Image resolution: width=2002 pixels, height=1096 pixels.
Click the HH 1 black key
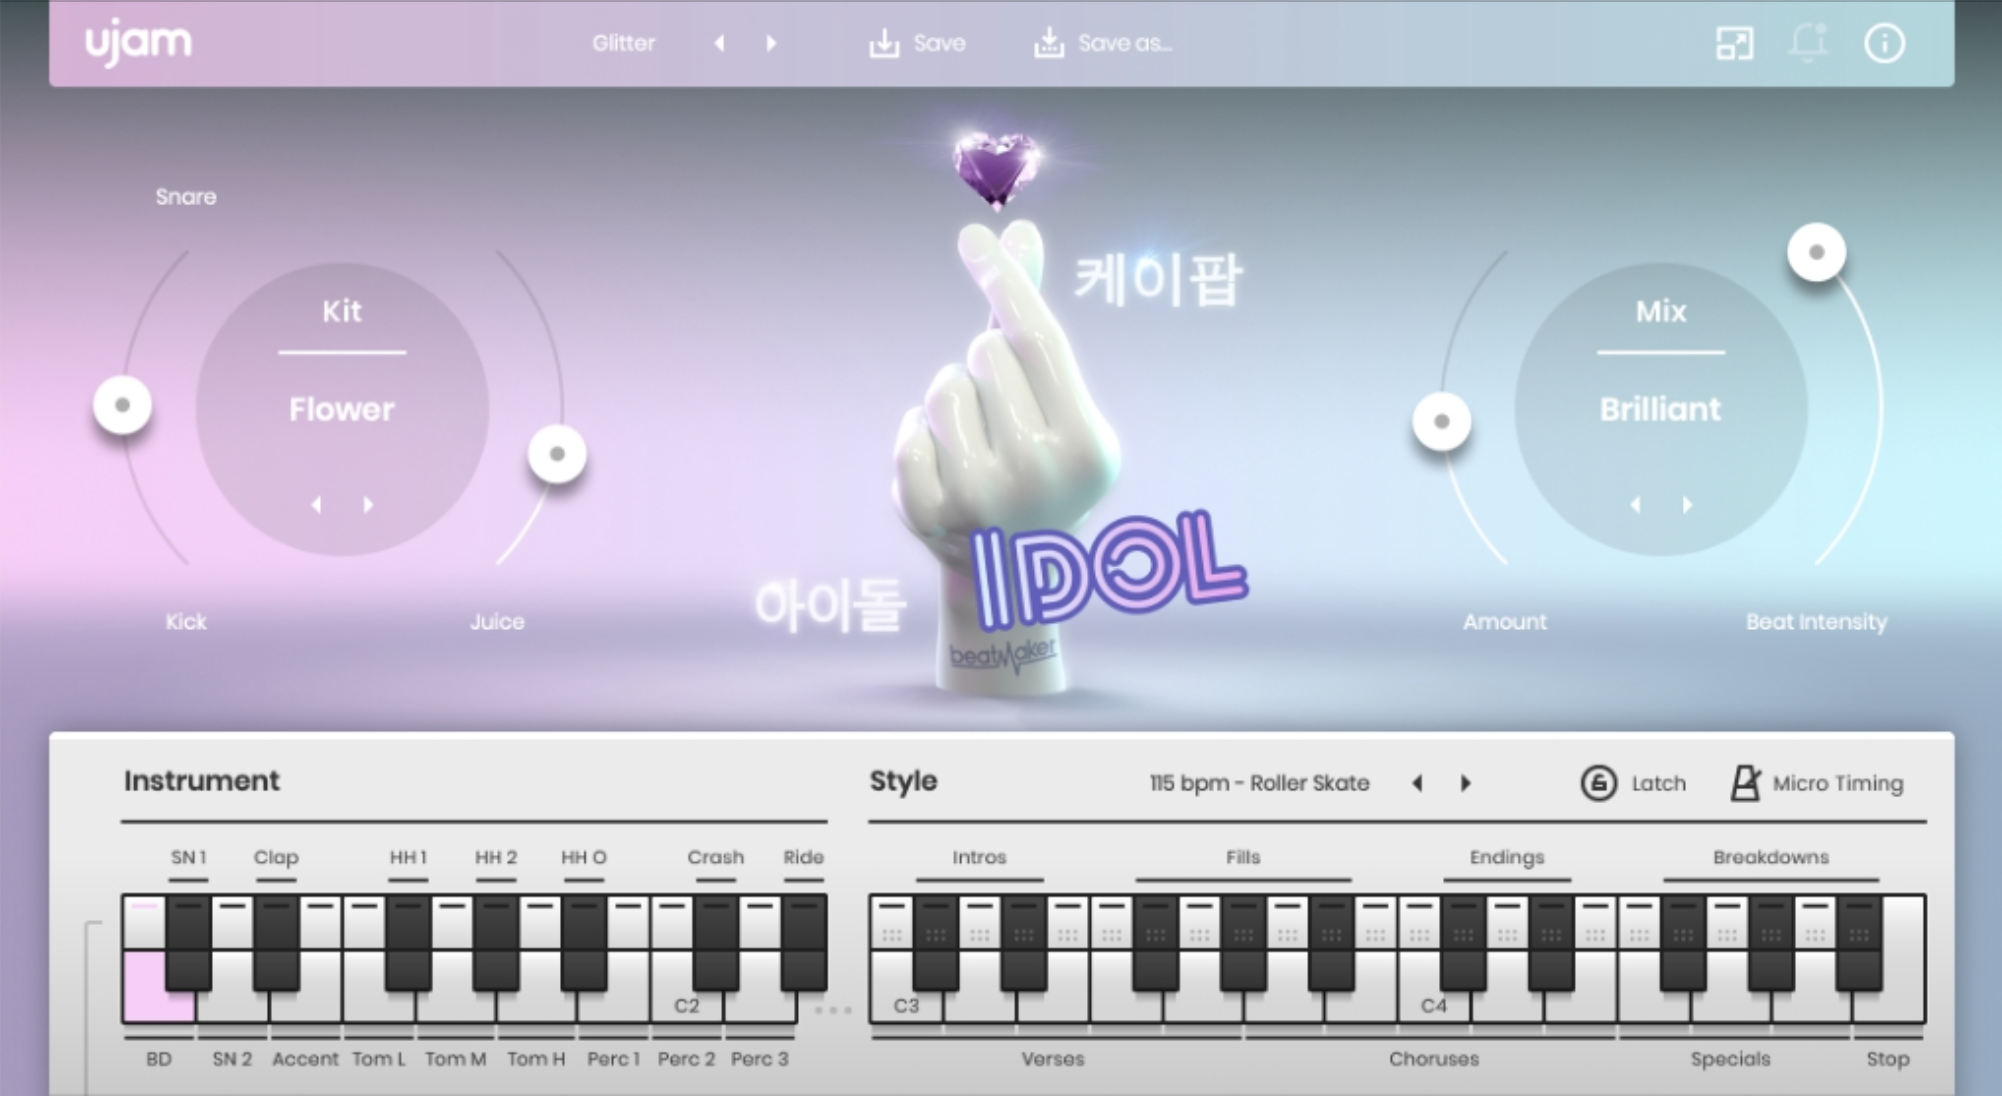coord(408,942)
